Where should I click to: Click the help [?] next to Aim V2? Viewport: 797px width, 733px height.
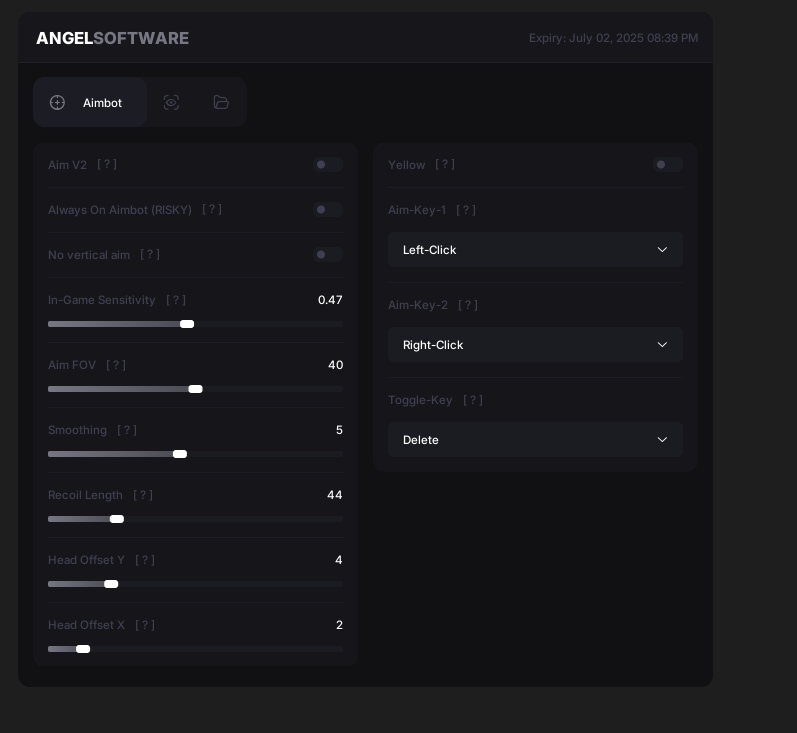coord(107,165)
